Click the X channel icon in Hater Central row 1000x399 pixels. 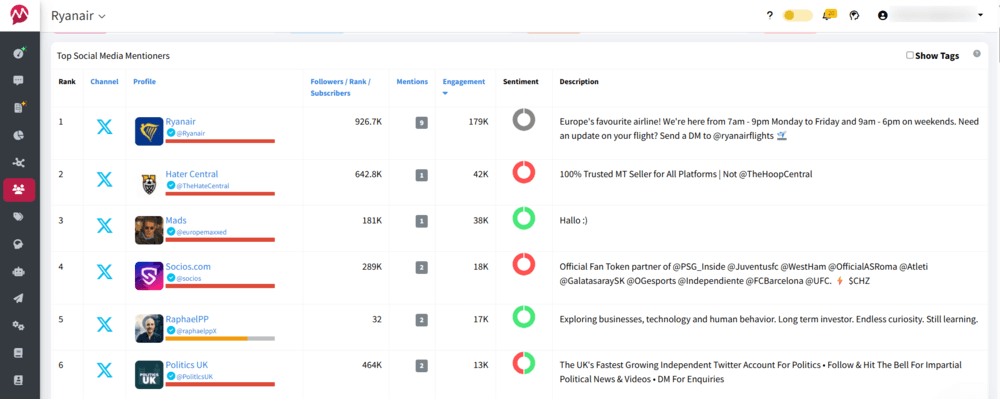pos(104,180)
